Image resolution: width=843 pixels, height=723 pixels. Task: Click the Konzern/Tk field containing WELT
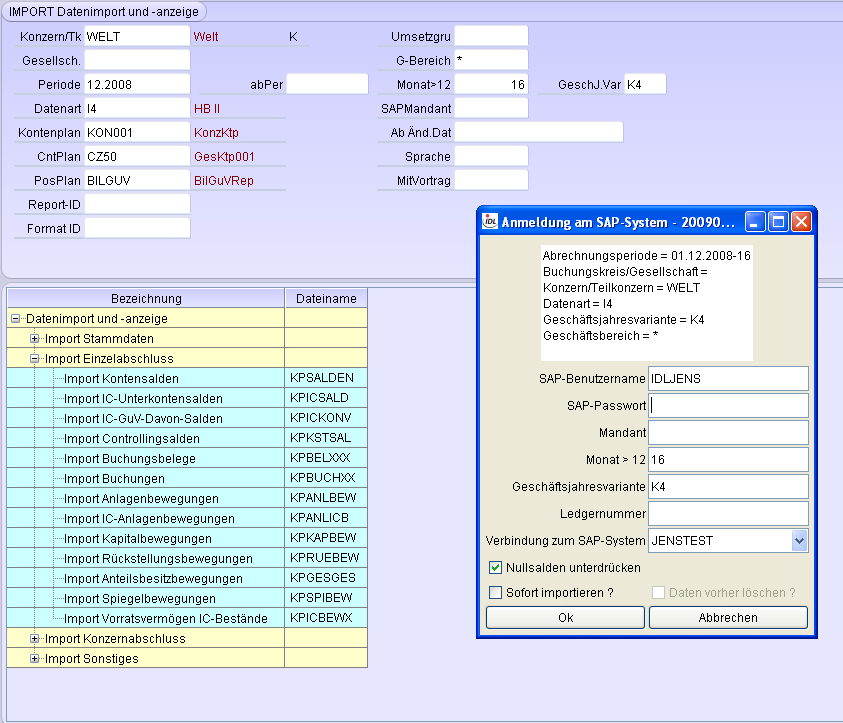137,37
